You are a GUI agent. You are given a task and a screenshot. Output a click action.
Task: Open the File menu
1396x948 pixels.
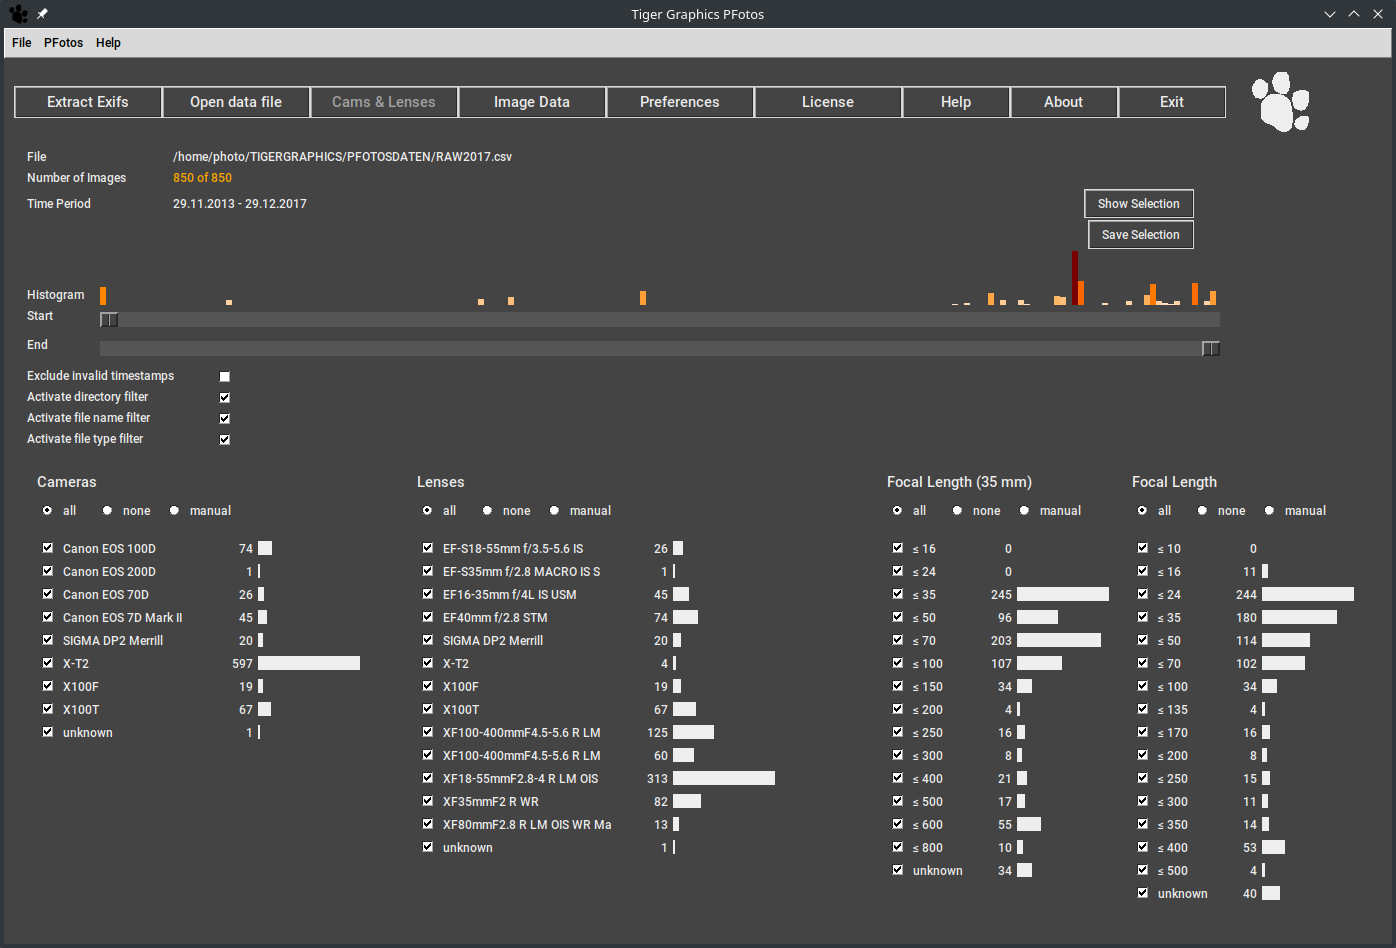coord(22,43)
